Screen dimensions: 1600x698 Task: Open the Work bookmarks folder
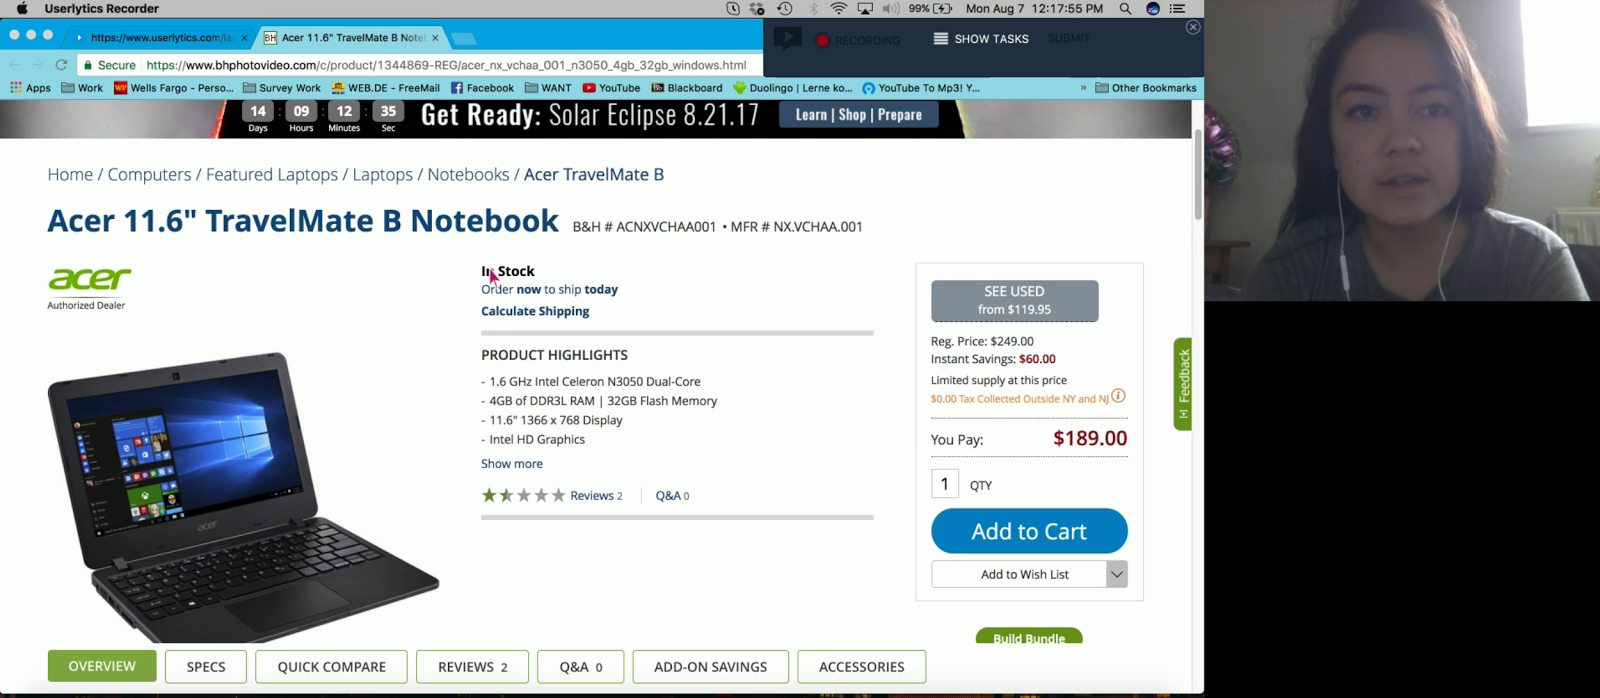pos(82,88)
